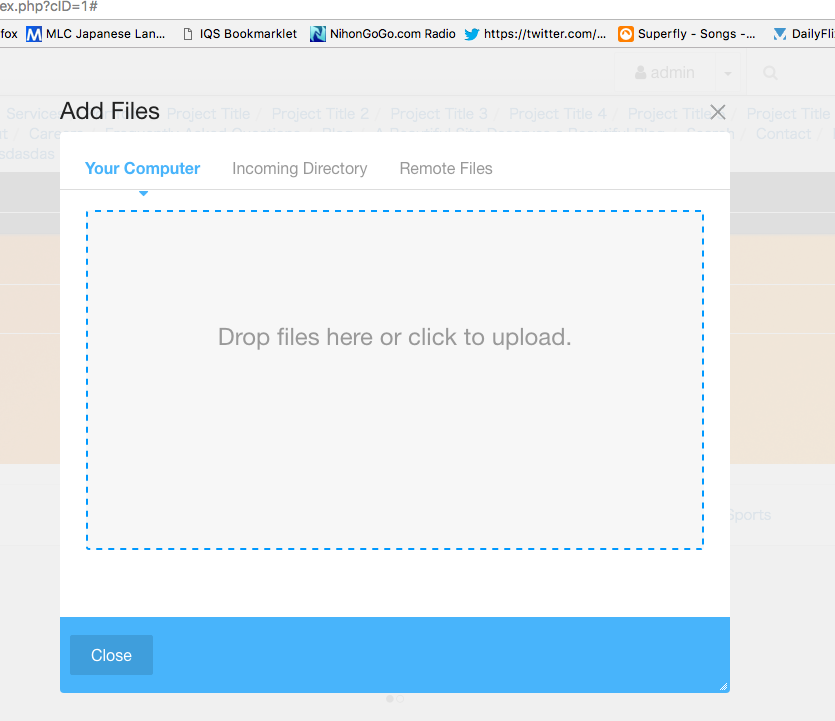This screenshot has width=835, height=721.
Task: Dismiss Add Files with the X button
Action: [717, 112]
